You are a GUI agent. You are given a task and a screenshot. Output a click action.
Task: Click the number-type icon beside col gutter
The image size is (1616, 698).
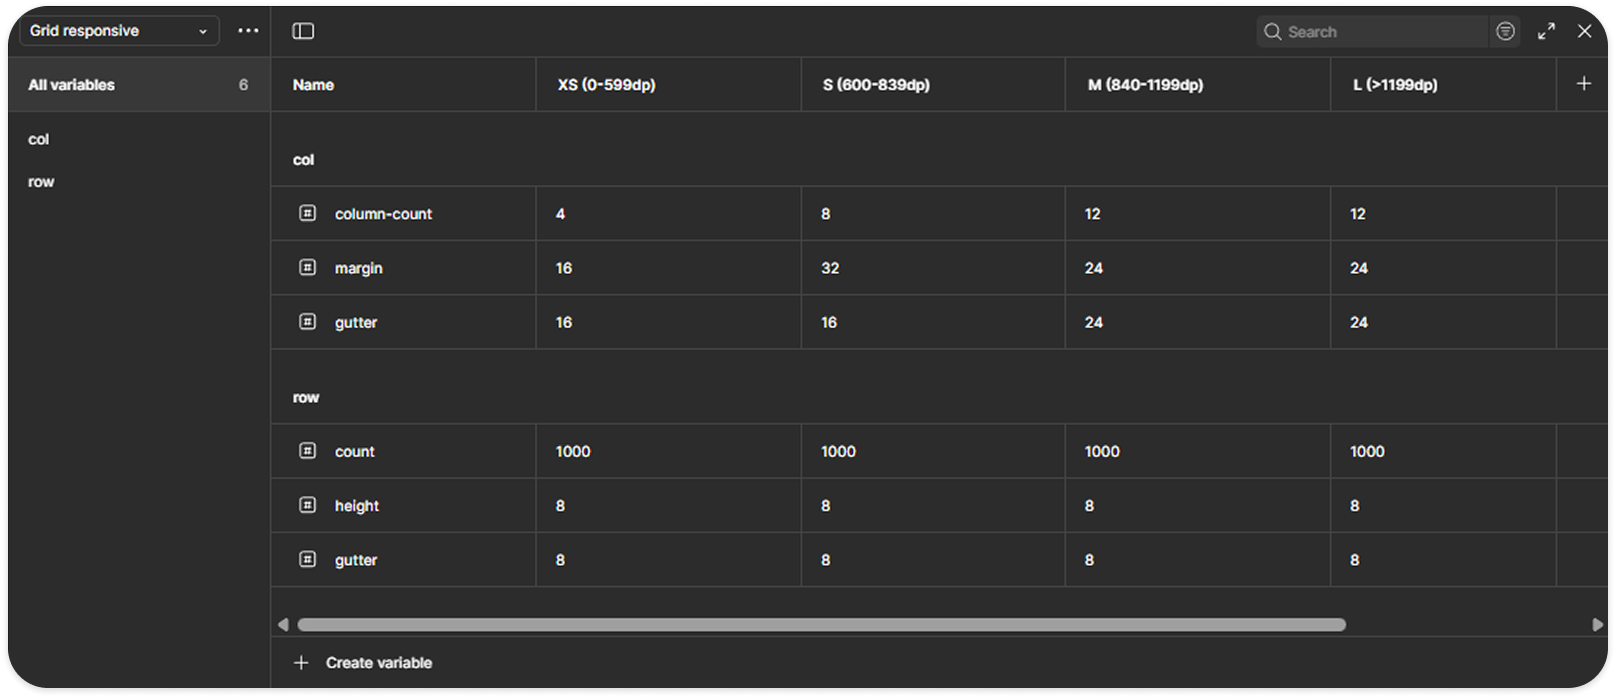point(307,321)
